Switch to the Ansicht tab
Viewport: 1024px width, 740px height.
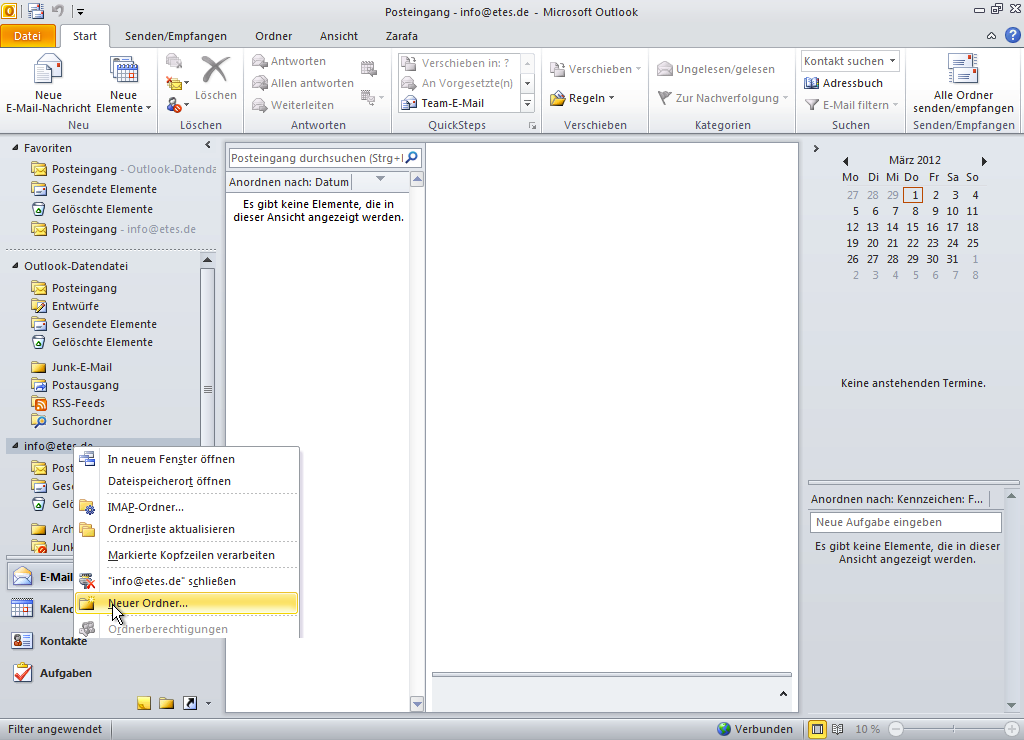point(339,36)
